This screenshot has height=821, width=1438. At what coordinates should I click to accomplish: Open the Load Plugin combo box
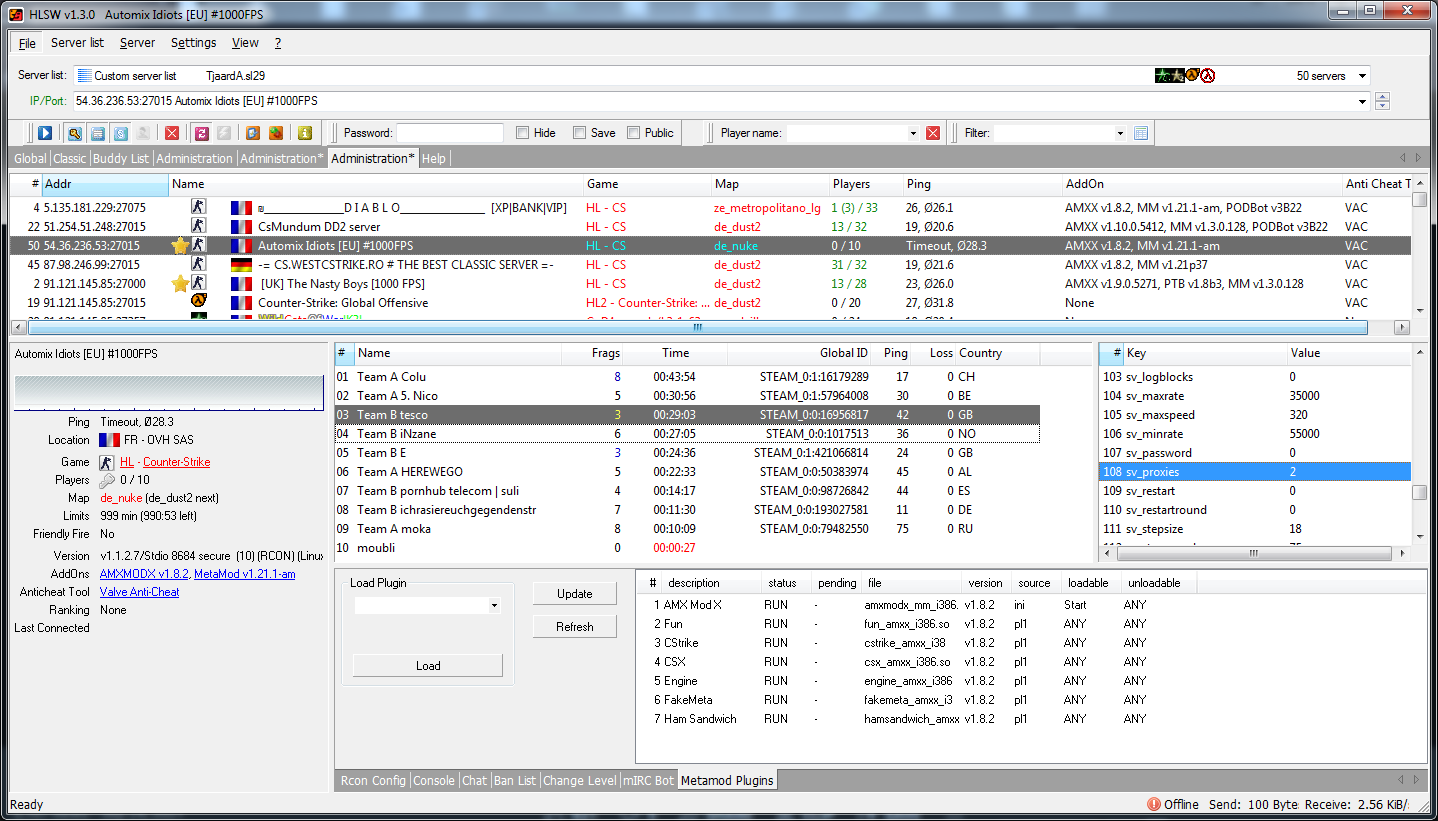click(494, 605)
